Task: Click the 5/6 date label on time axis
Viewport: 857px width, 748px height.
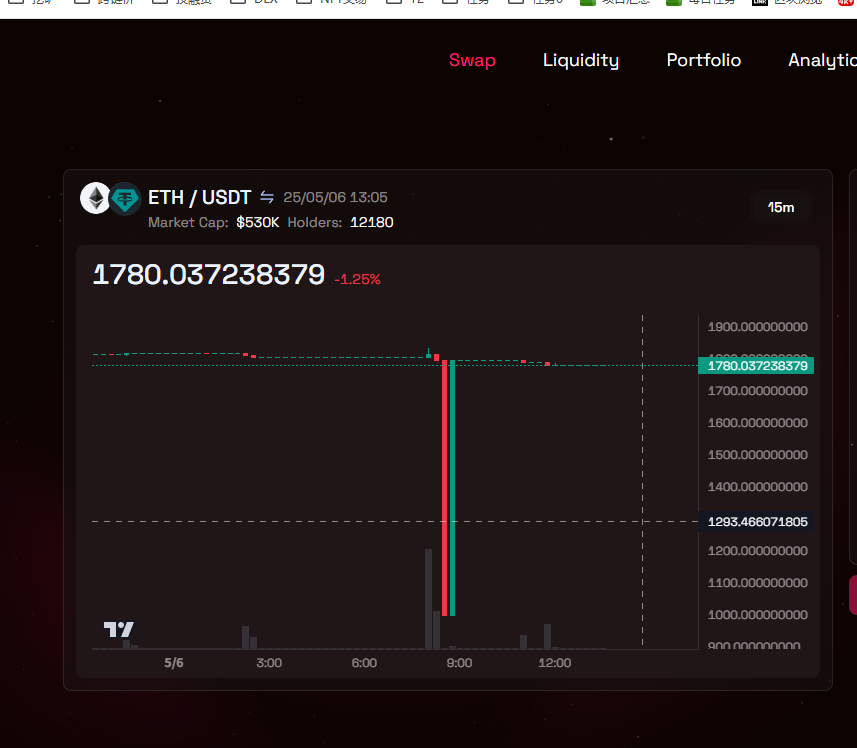Action: coord(174,663)
